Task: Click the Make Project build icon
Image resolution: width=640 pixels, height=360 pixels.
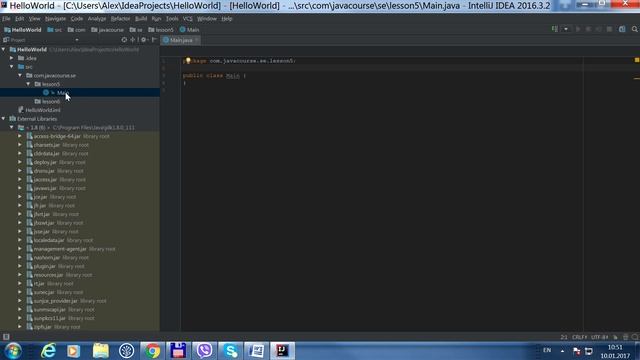Action: pos(555,29)
